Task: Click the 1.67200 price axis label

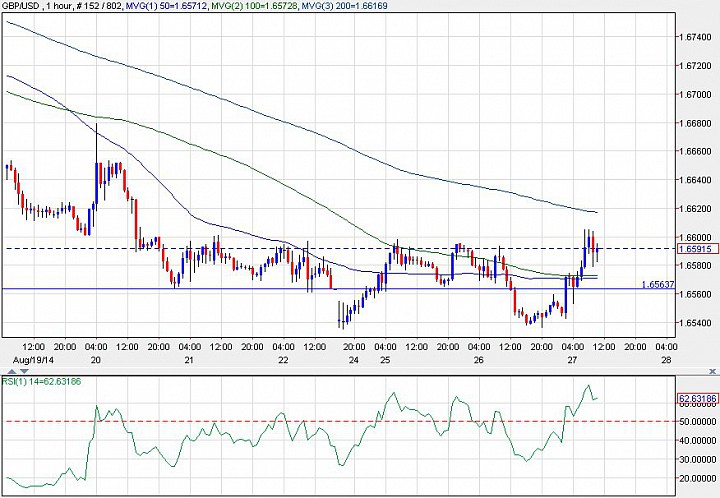Action: click(695, 66)
